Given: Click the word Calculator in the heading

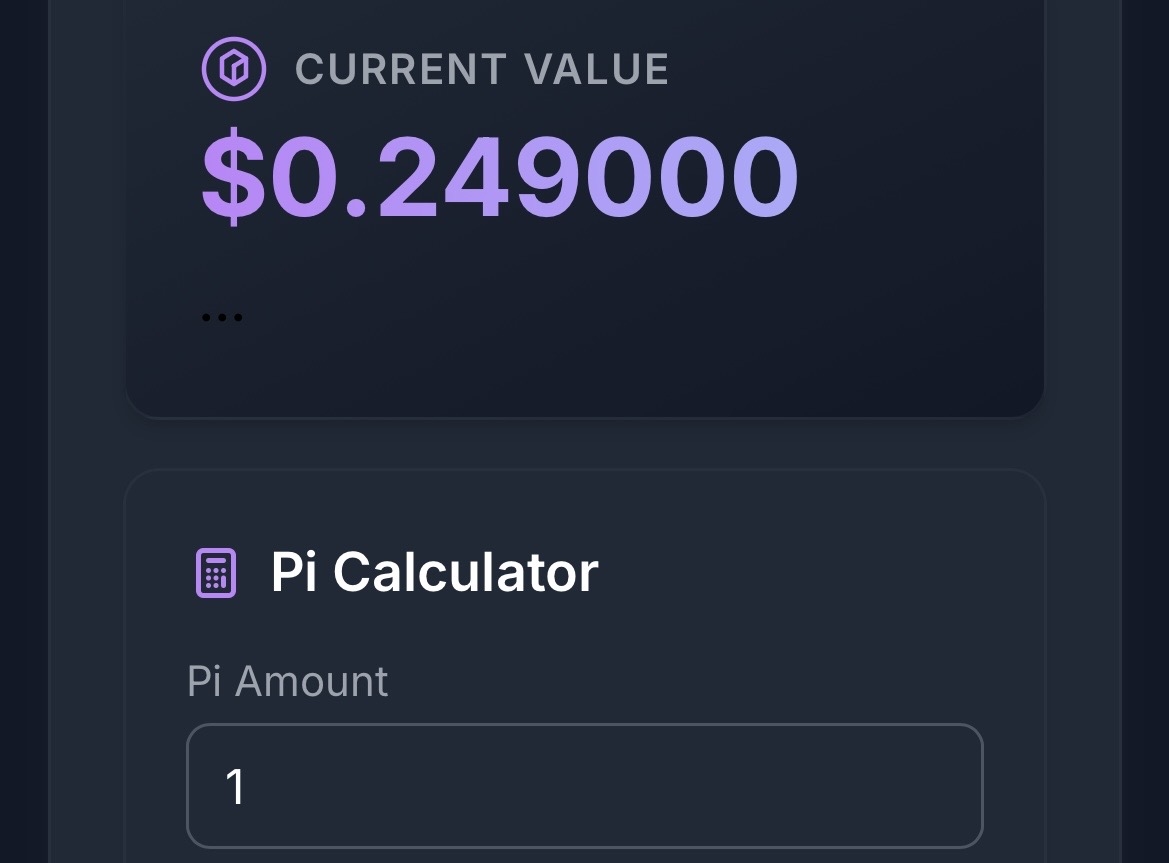Looking at the screenshot, I should click(x=465, y=573).
